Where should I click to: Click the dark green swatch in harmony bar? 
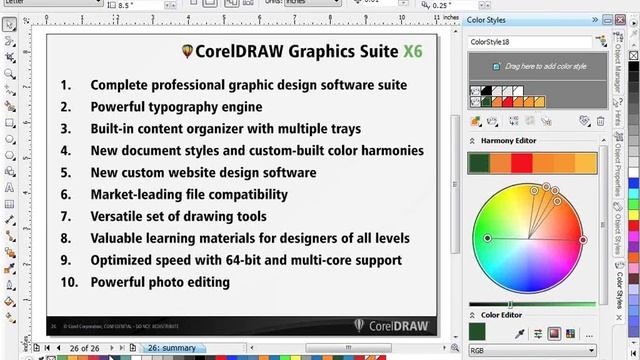point(479,163)
